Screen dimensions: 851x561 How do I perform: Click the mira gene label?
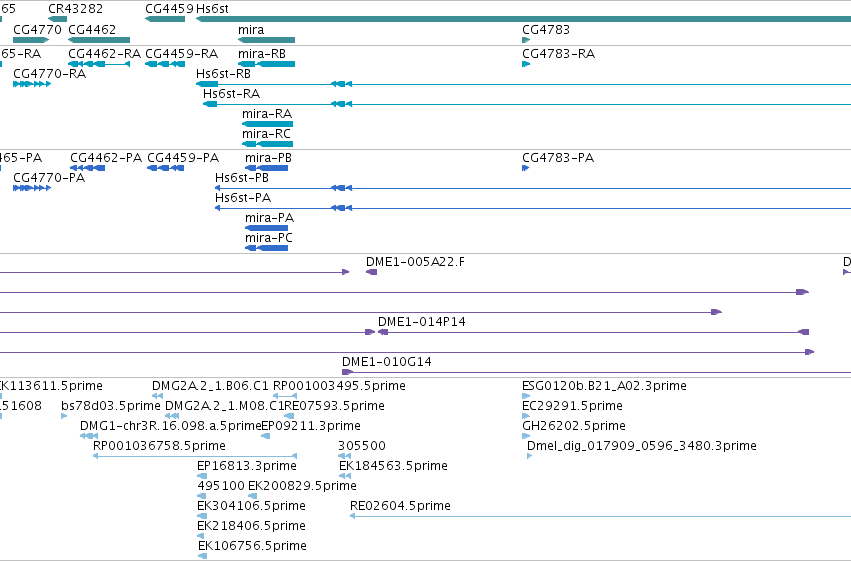click(x=251, y=29)
